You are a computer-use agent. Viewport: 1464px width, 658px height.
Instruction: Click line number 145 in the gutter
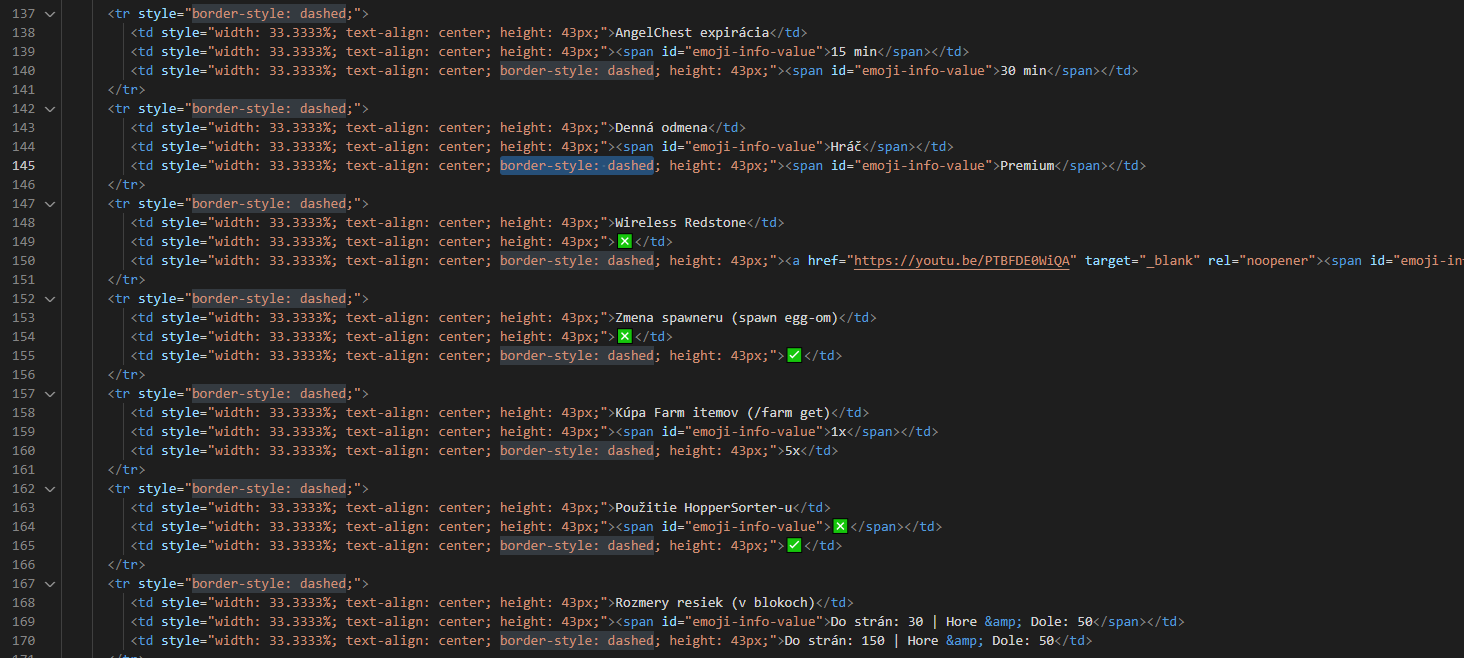pyautogui.click(x=24, y=166)
